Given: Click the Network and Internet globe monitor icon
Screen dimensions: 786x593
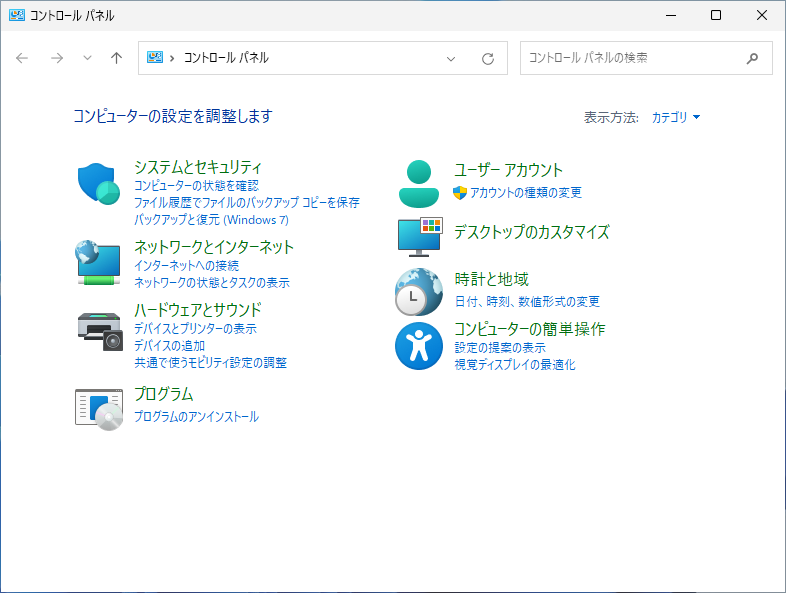Looking at the screenshot, I should [98, 263].
